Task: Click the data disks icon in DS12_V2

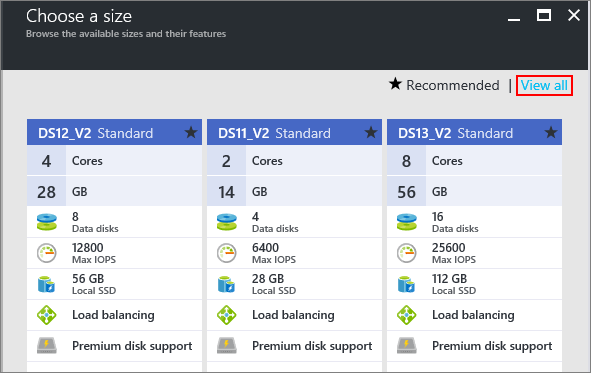Action: (x=47, y=222)
